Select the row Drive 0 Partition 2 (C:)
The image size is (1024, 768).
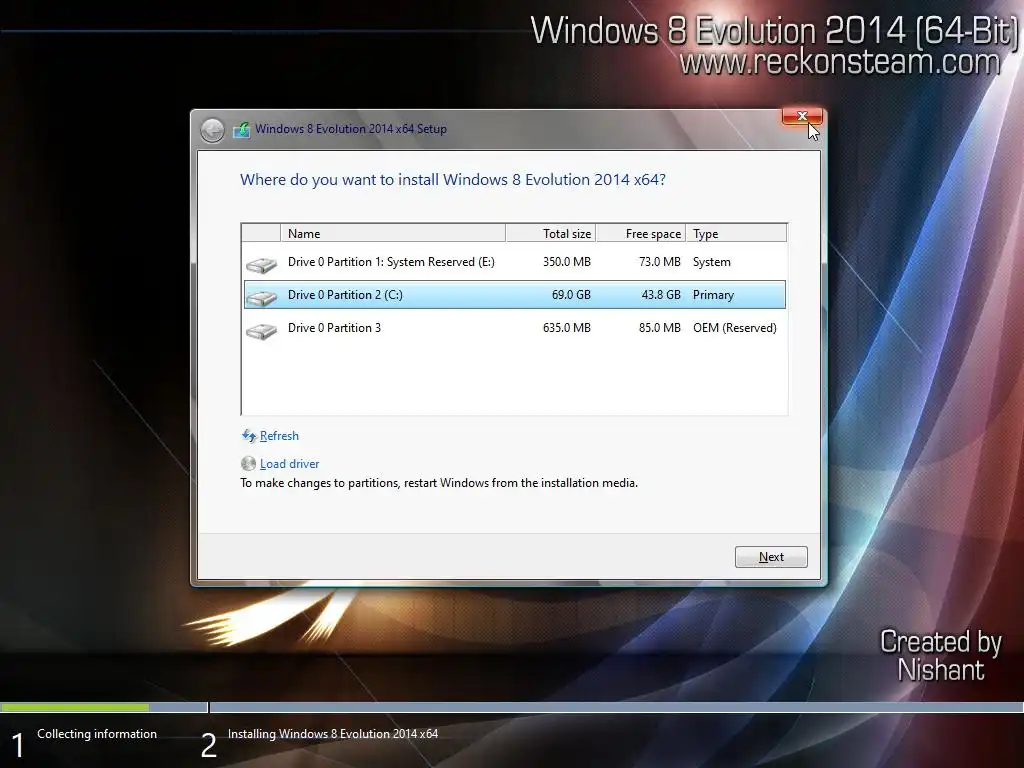coord(515,295)
